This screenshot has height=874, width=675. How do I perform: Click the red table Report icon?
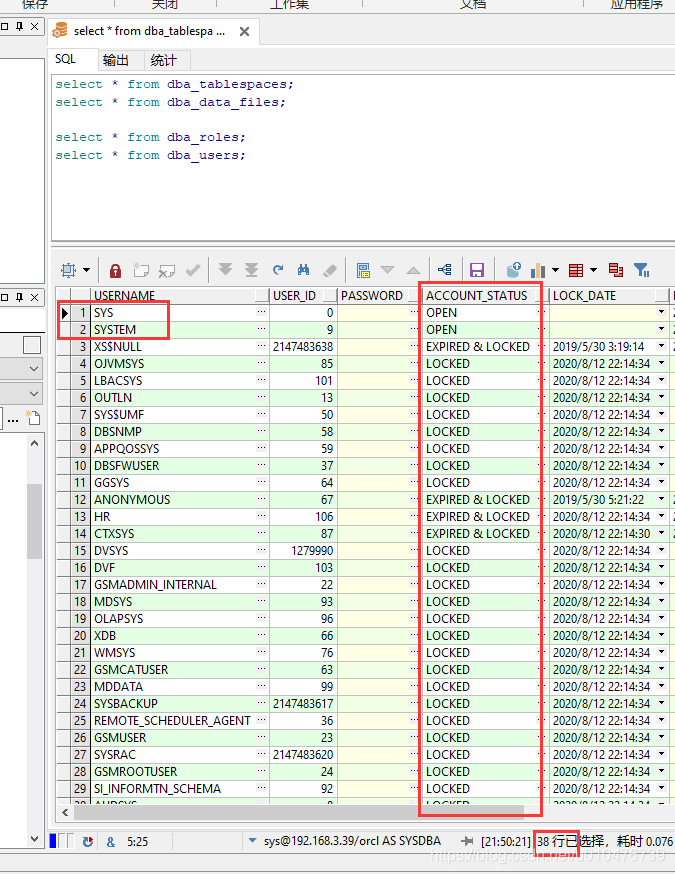point(576,270)
